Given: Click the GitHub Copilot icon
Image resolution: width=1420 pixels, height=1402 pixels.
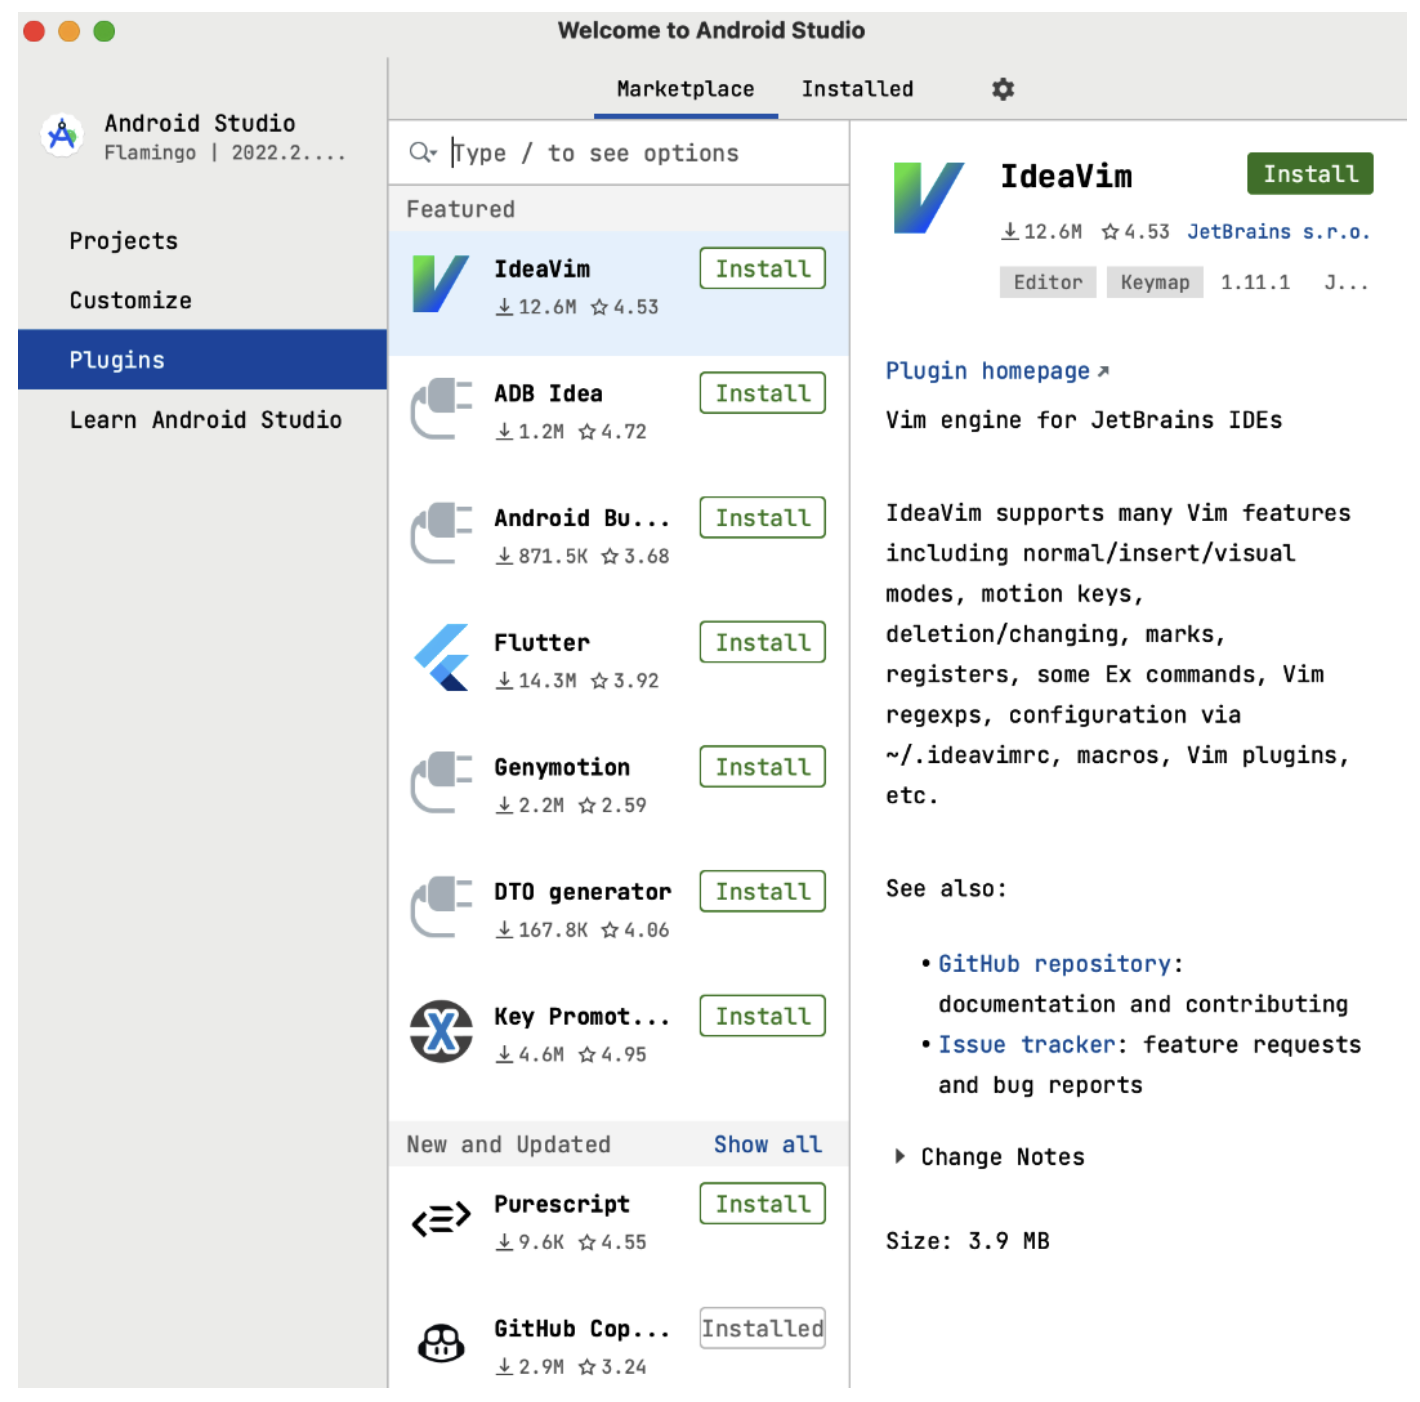Looking at the screenshot, I should [x=441, y=1343].
